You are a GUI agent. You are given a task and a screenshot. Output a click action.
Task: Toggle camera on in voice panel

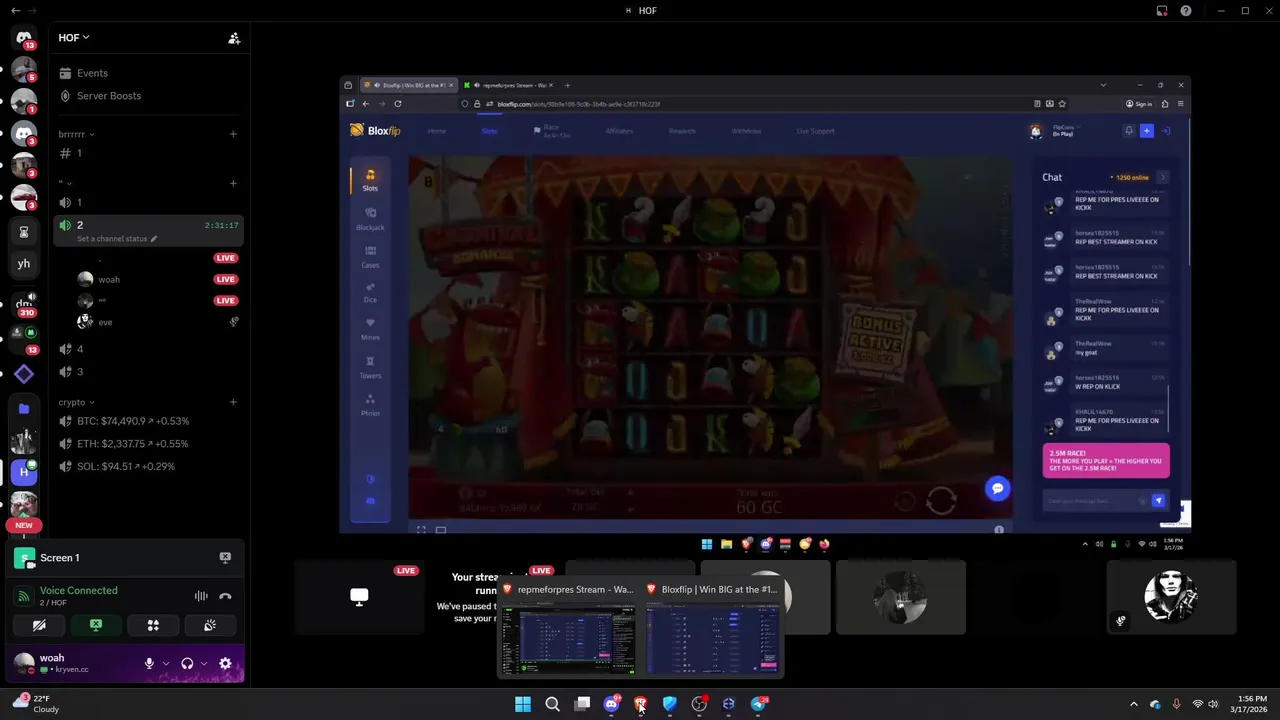(39, 625)
